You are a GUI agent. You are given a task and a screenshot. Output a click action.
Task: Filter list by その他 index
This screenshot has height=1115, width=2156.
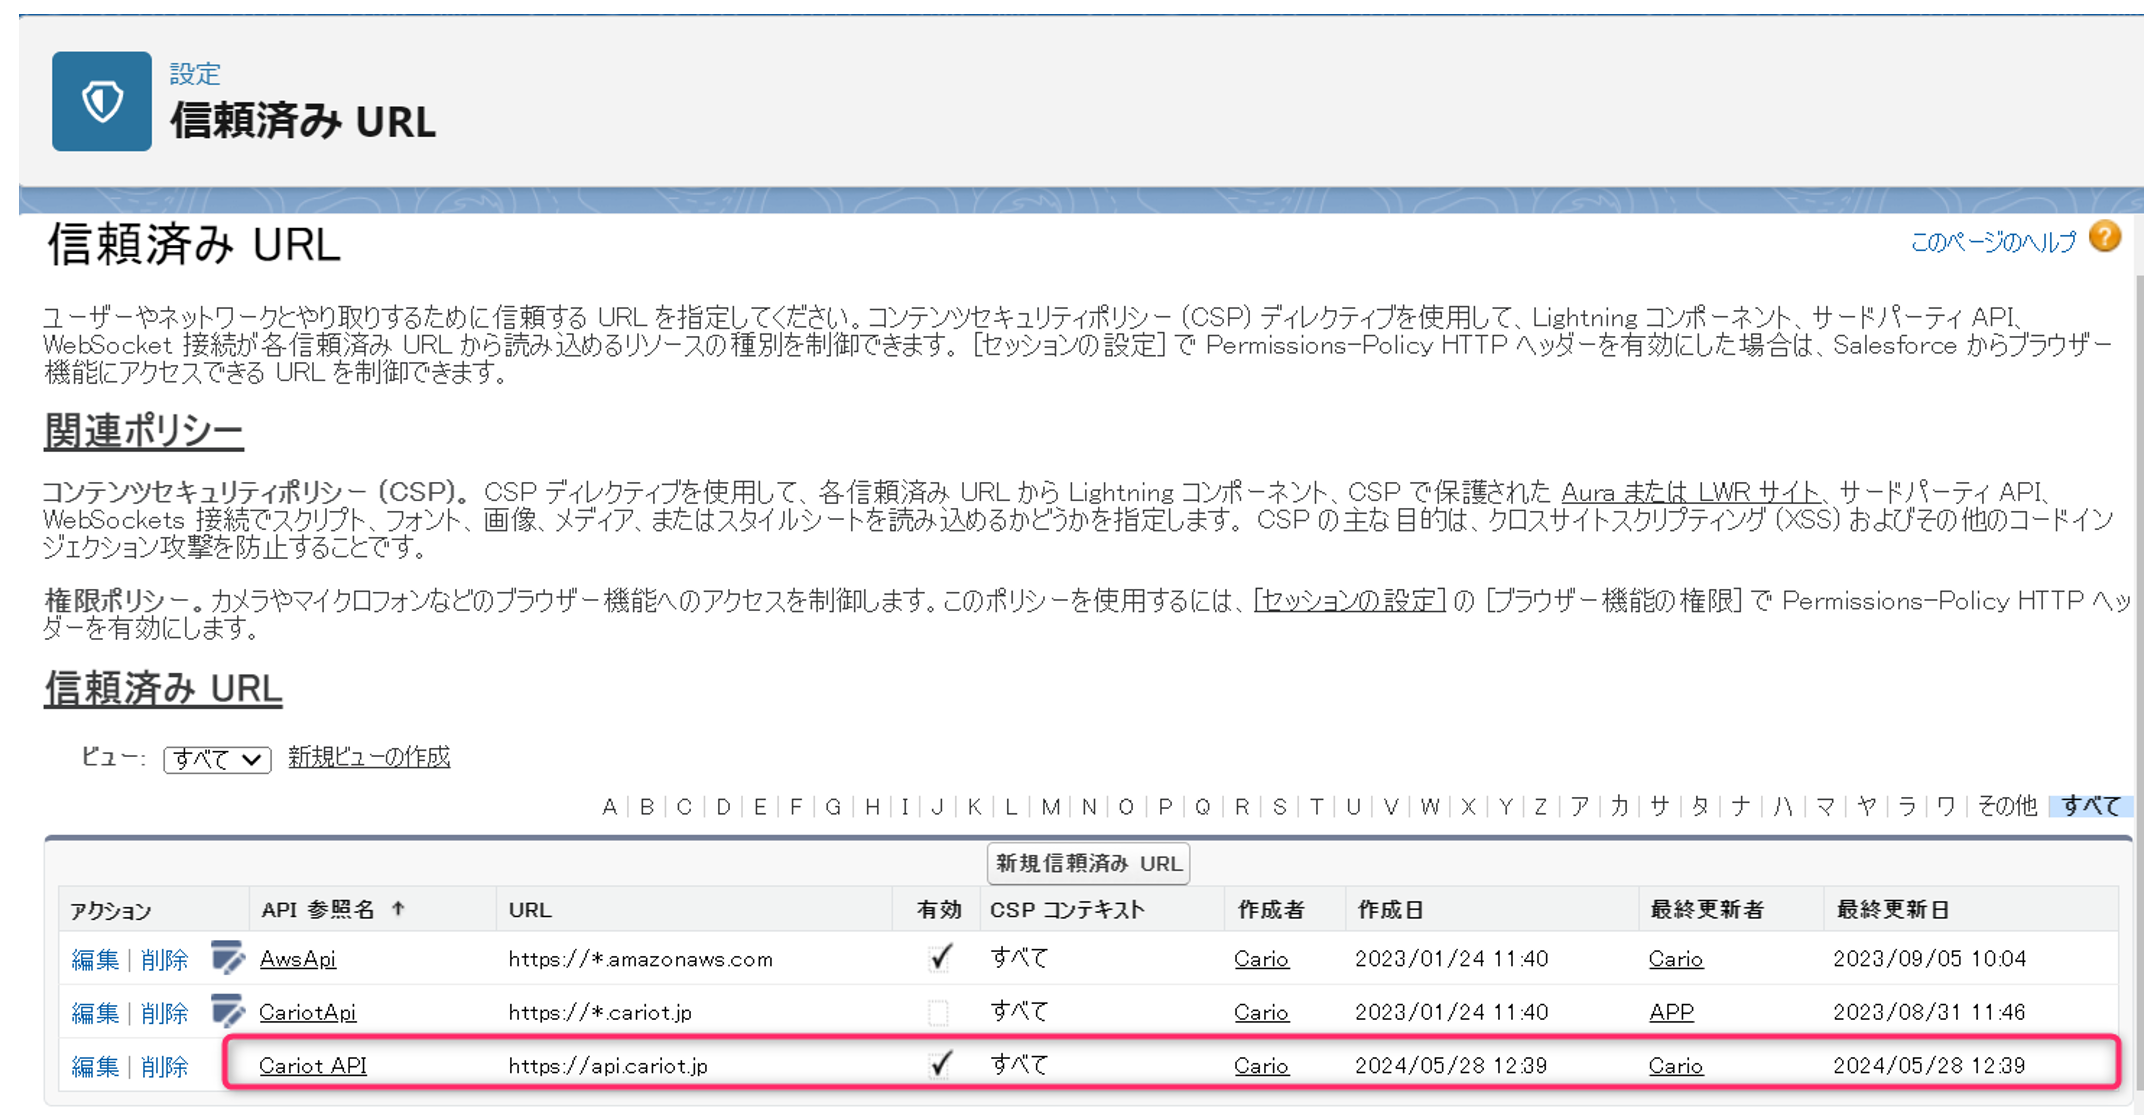point(2007,806)
